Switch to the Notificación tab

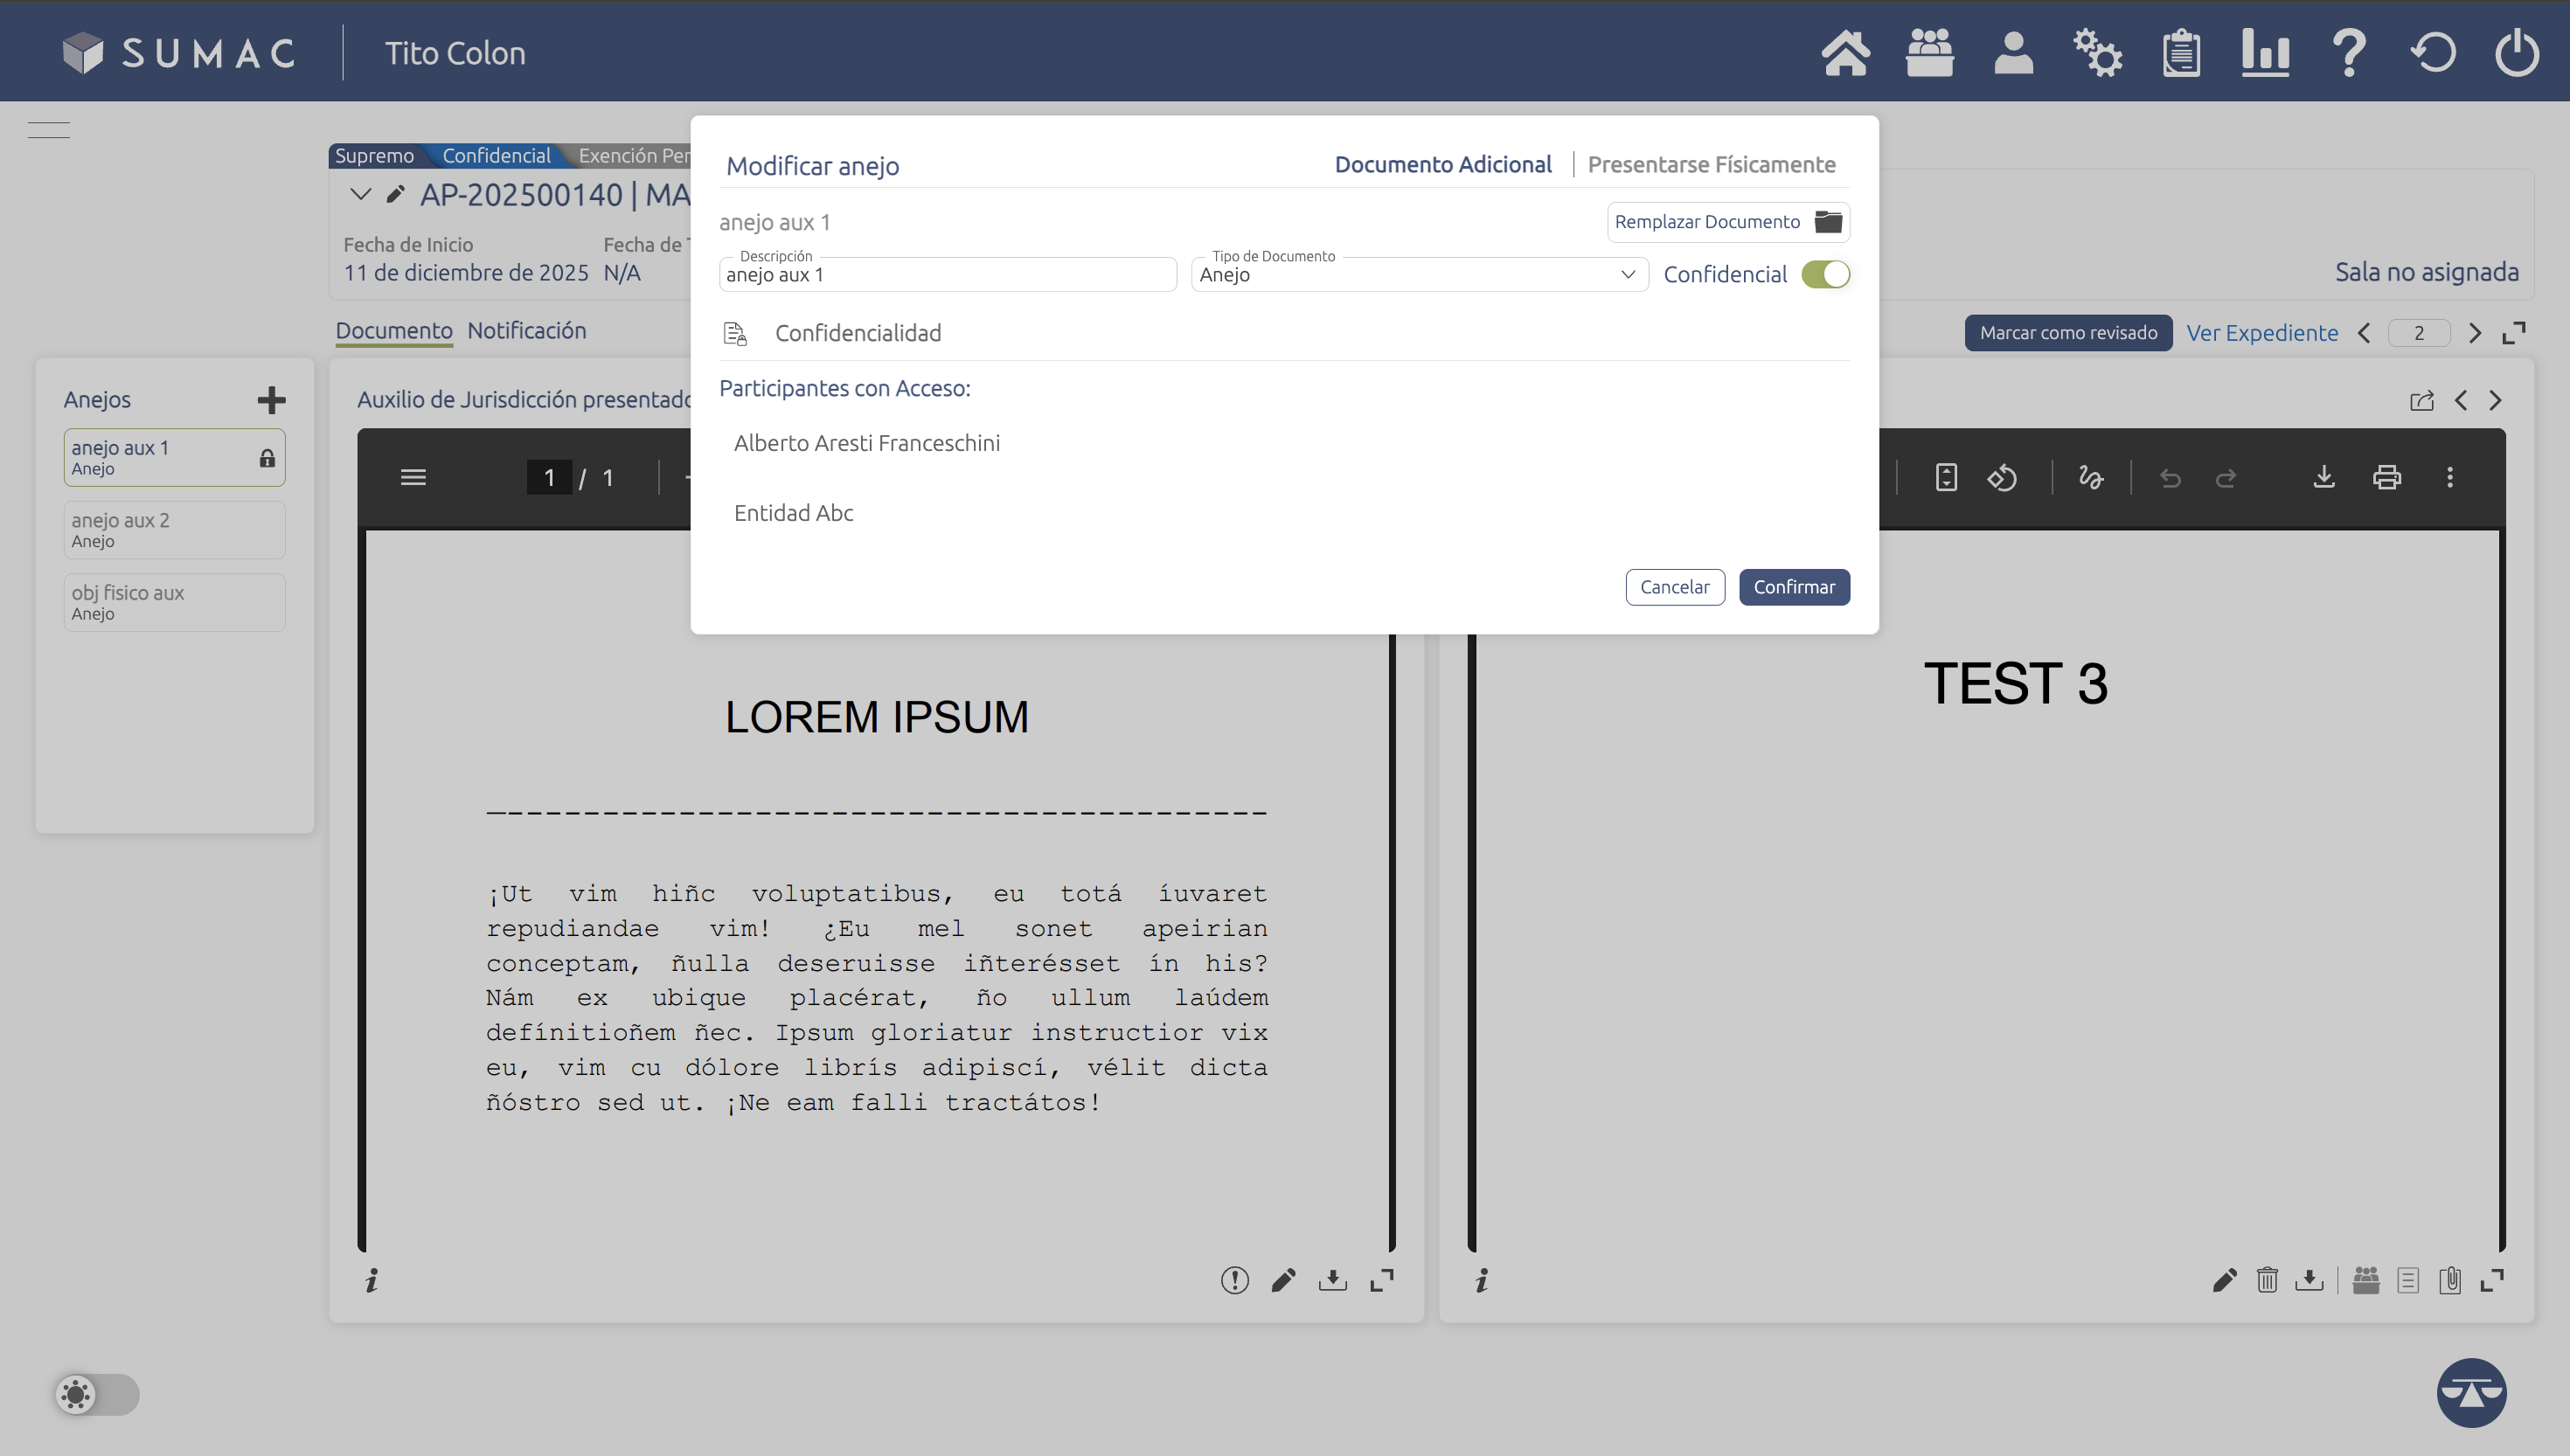(x=526, y=331)
